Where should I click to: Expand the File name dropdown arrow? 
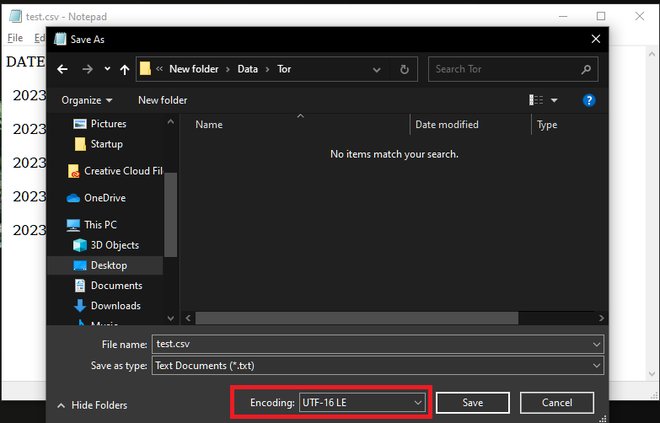596,344
